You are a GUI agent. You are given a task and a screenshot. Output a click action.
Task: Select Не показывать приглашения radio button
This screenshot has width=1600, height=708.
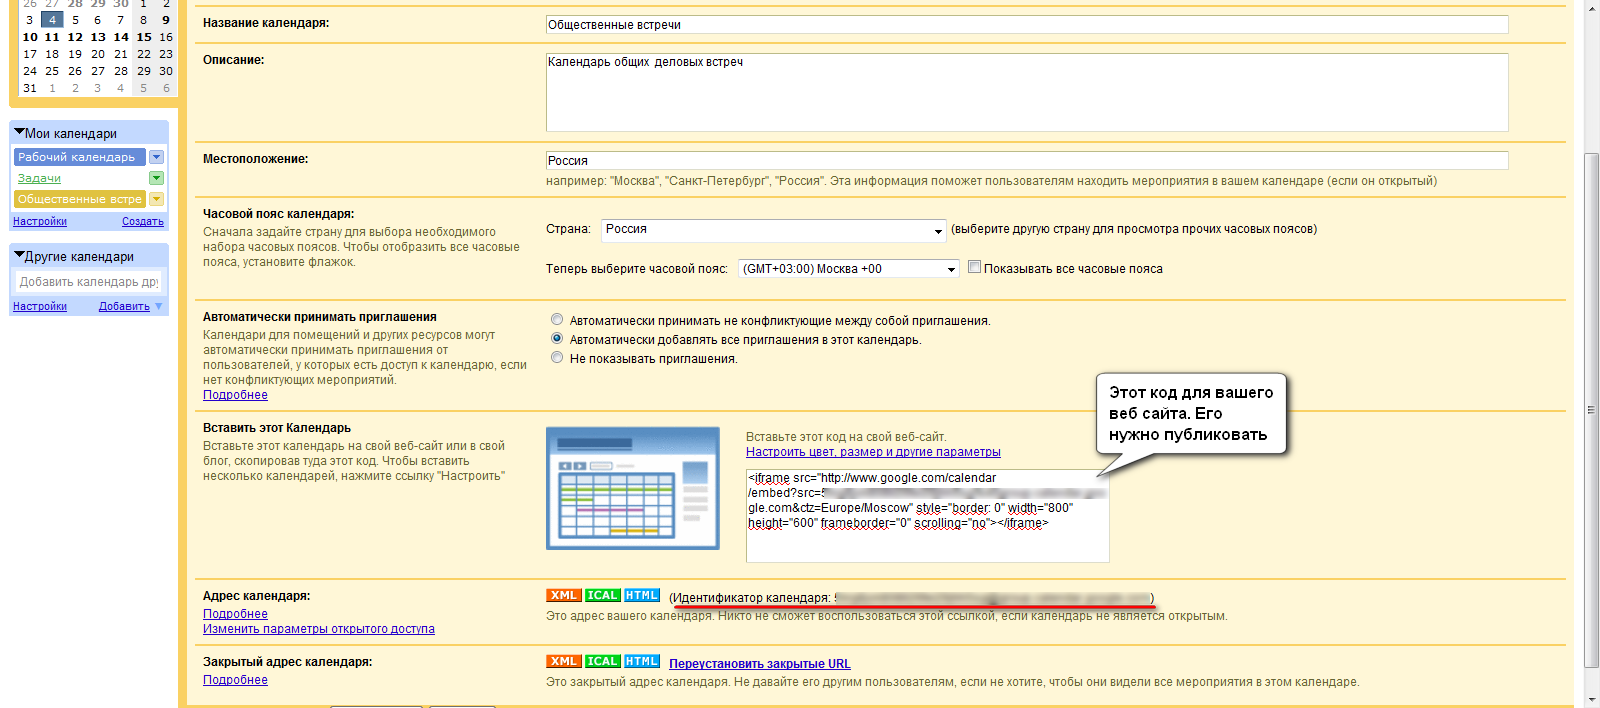tap(557, 358)
